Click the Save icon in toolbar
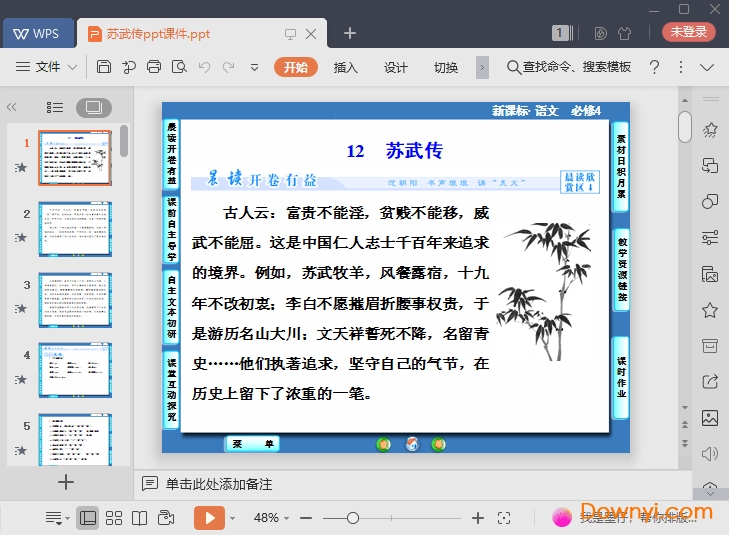The width and height of the screenshot is (729, 535). coord(104,67)
